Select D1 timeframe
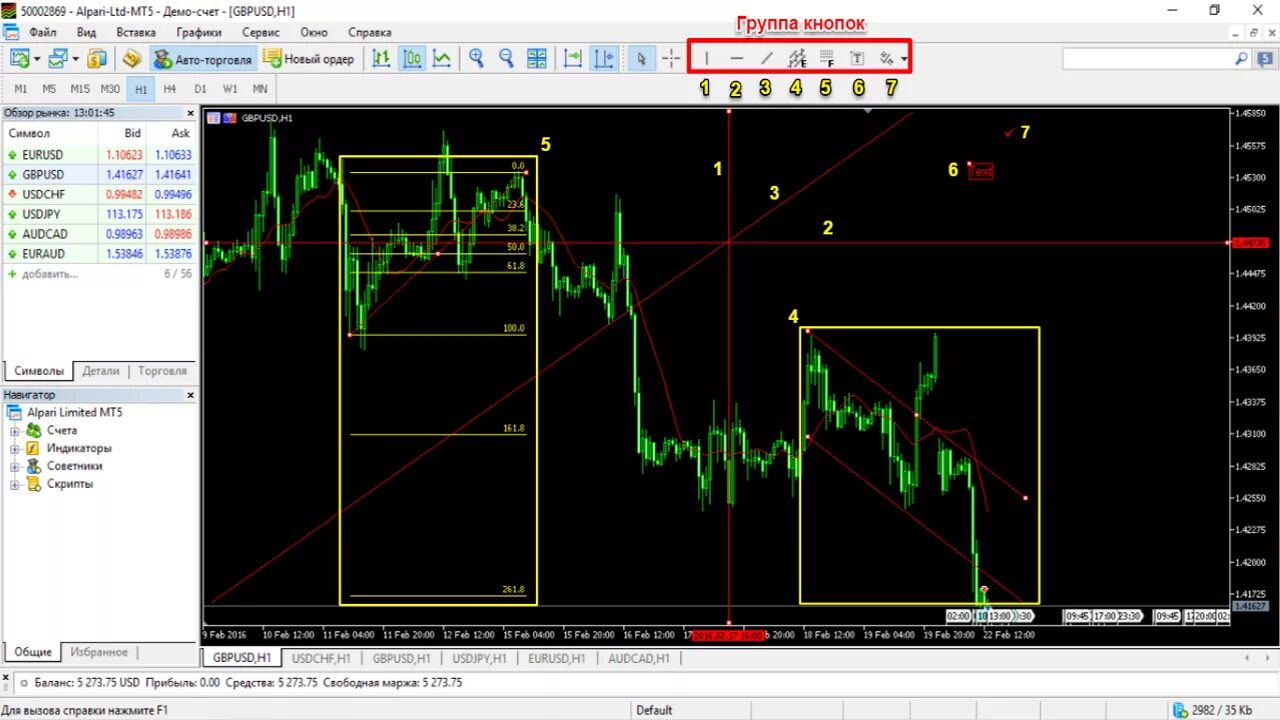The height and width of the screenshot is (720, 1280). click(x=200, y=89)
